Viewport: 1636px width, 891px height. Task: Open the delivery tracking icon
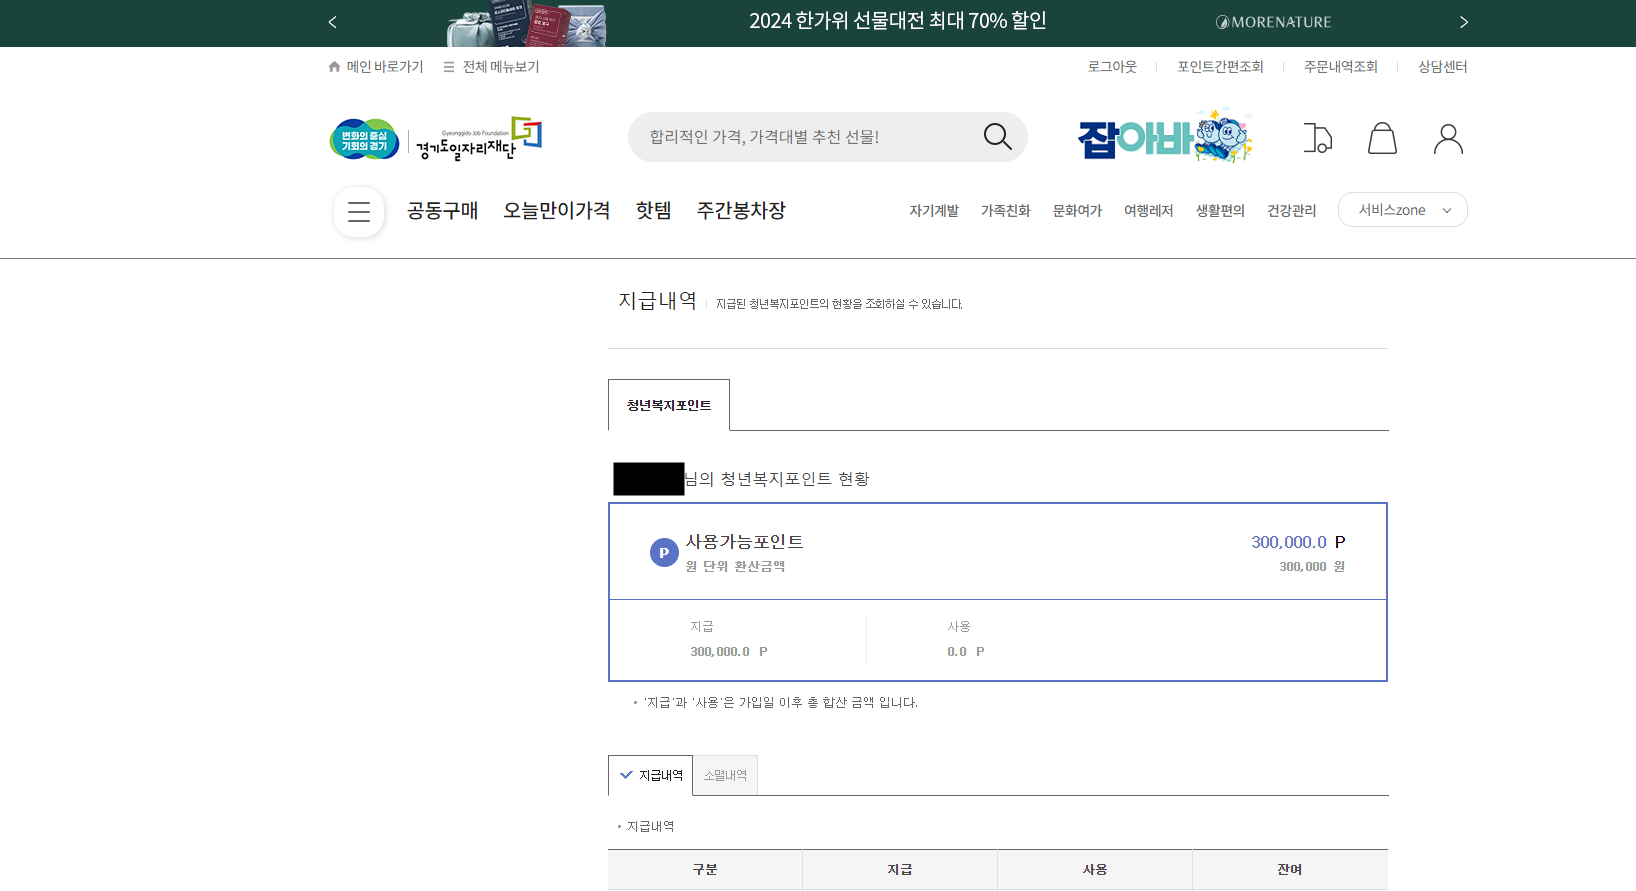[1317, 138]
